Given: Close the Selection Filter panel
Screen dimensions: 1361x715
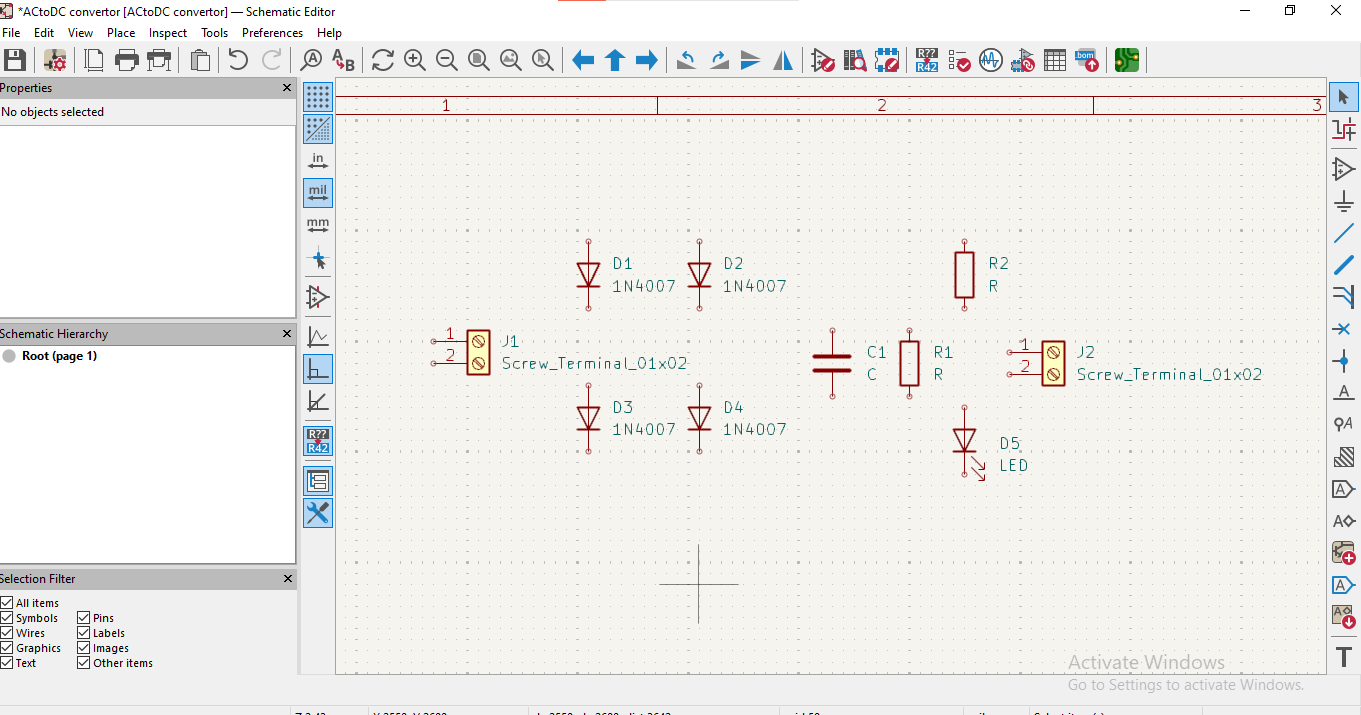Looking at the screenshot, I should [x=287, y=579].
